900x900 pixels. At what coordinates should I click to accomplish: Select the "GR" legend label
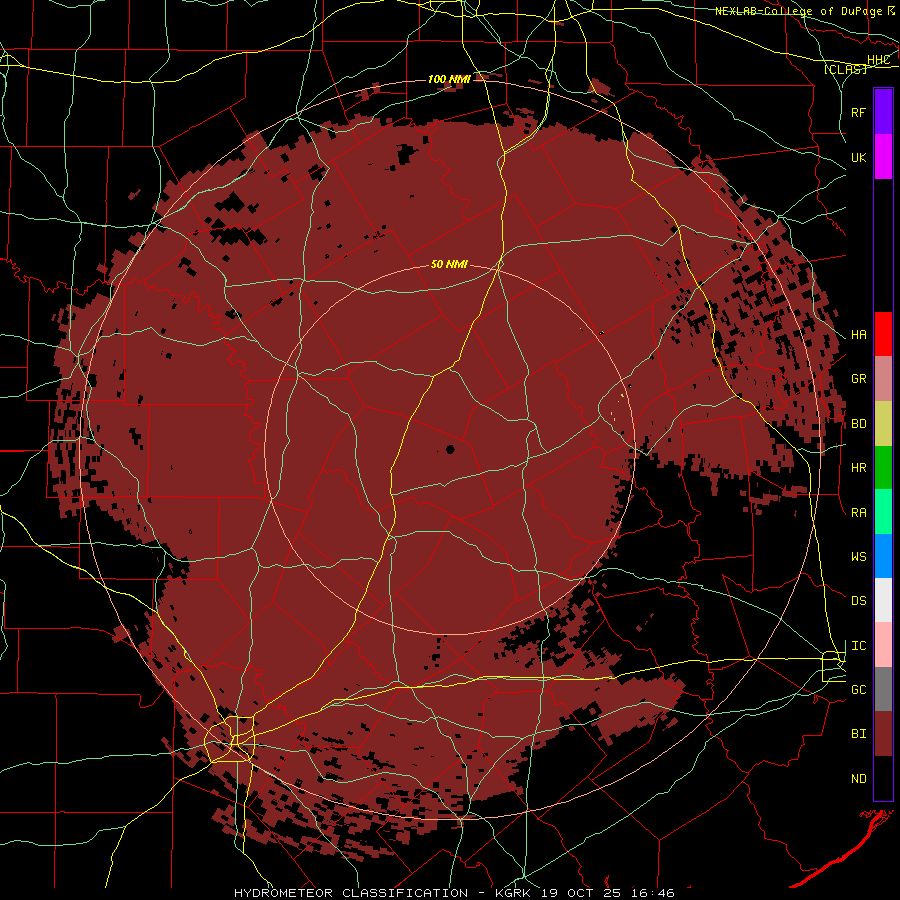pyautogui.click(x=858, y=379)
